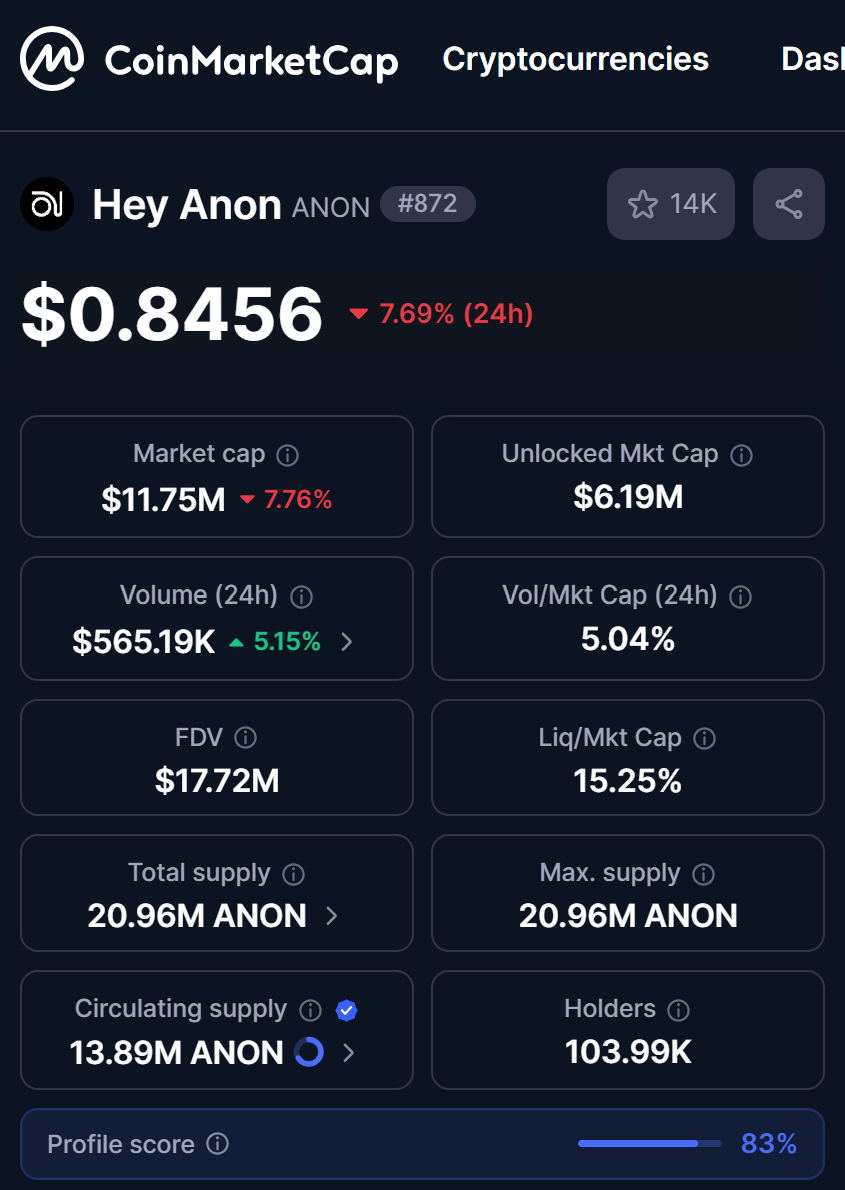
Task: Click the FDV info icon
Action: click(x=245, y=738)
